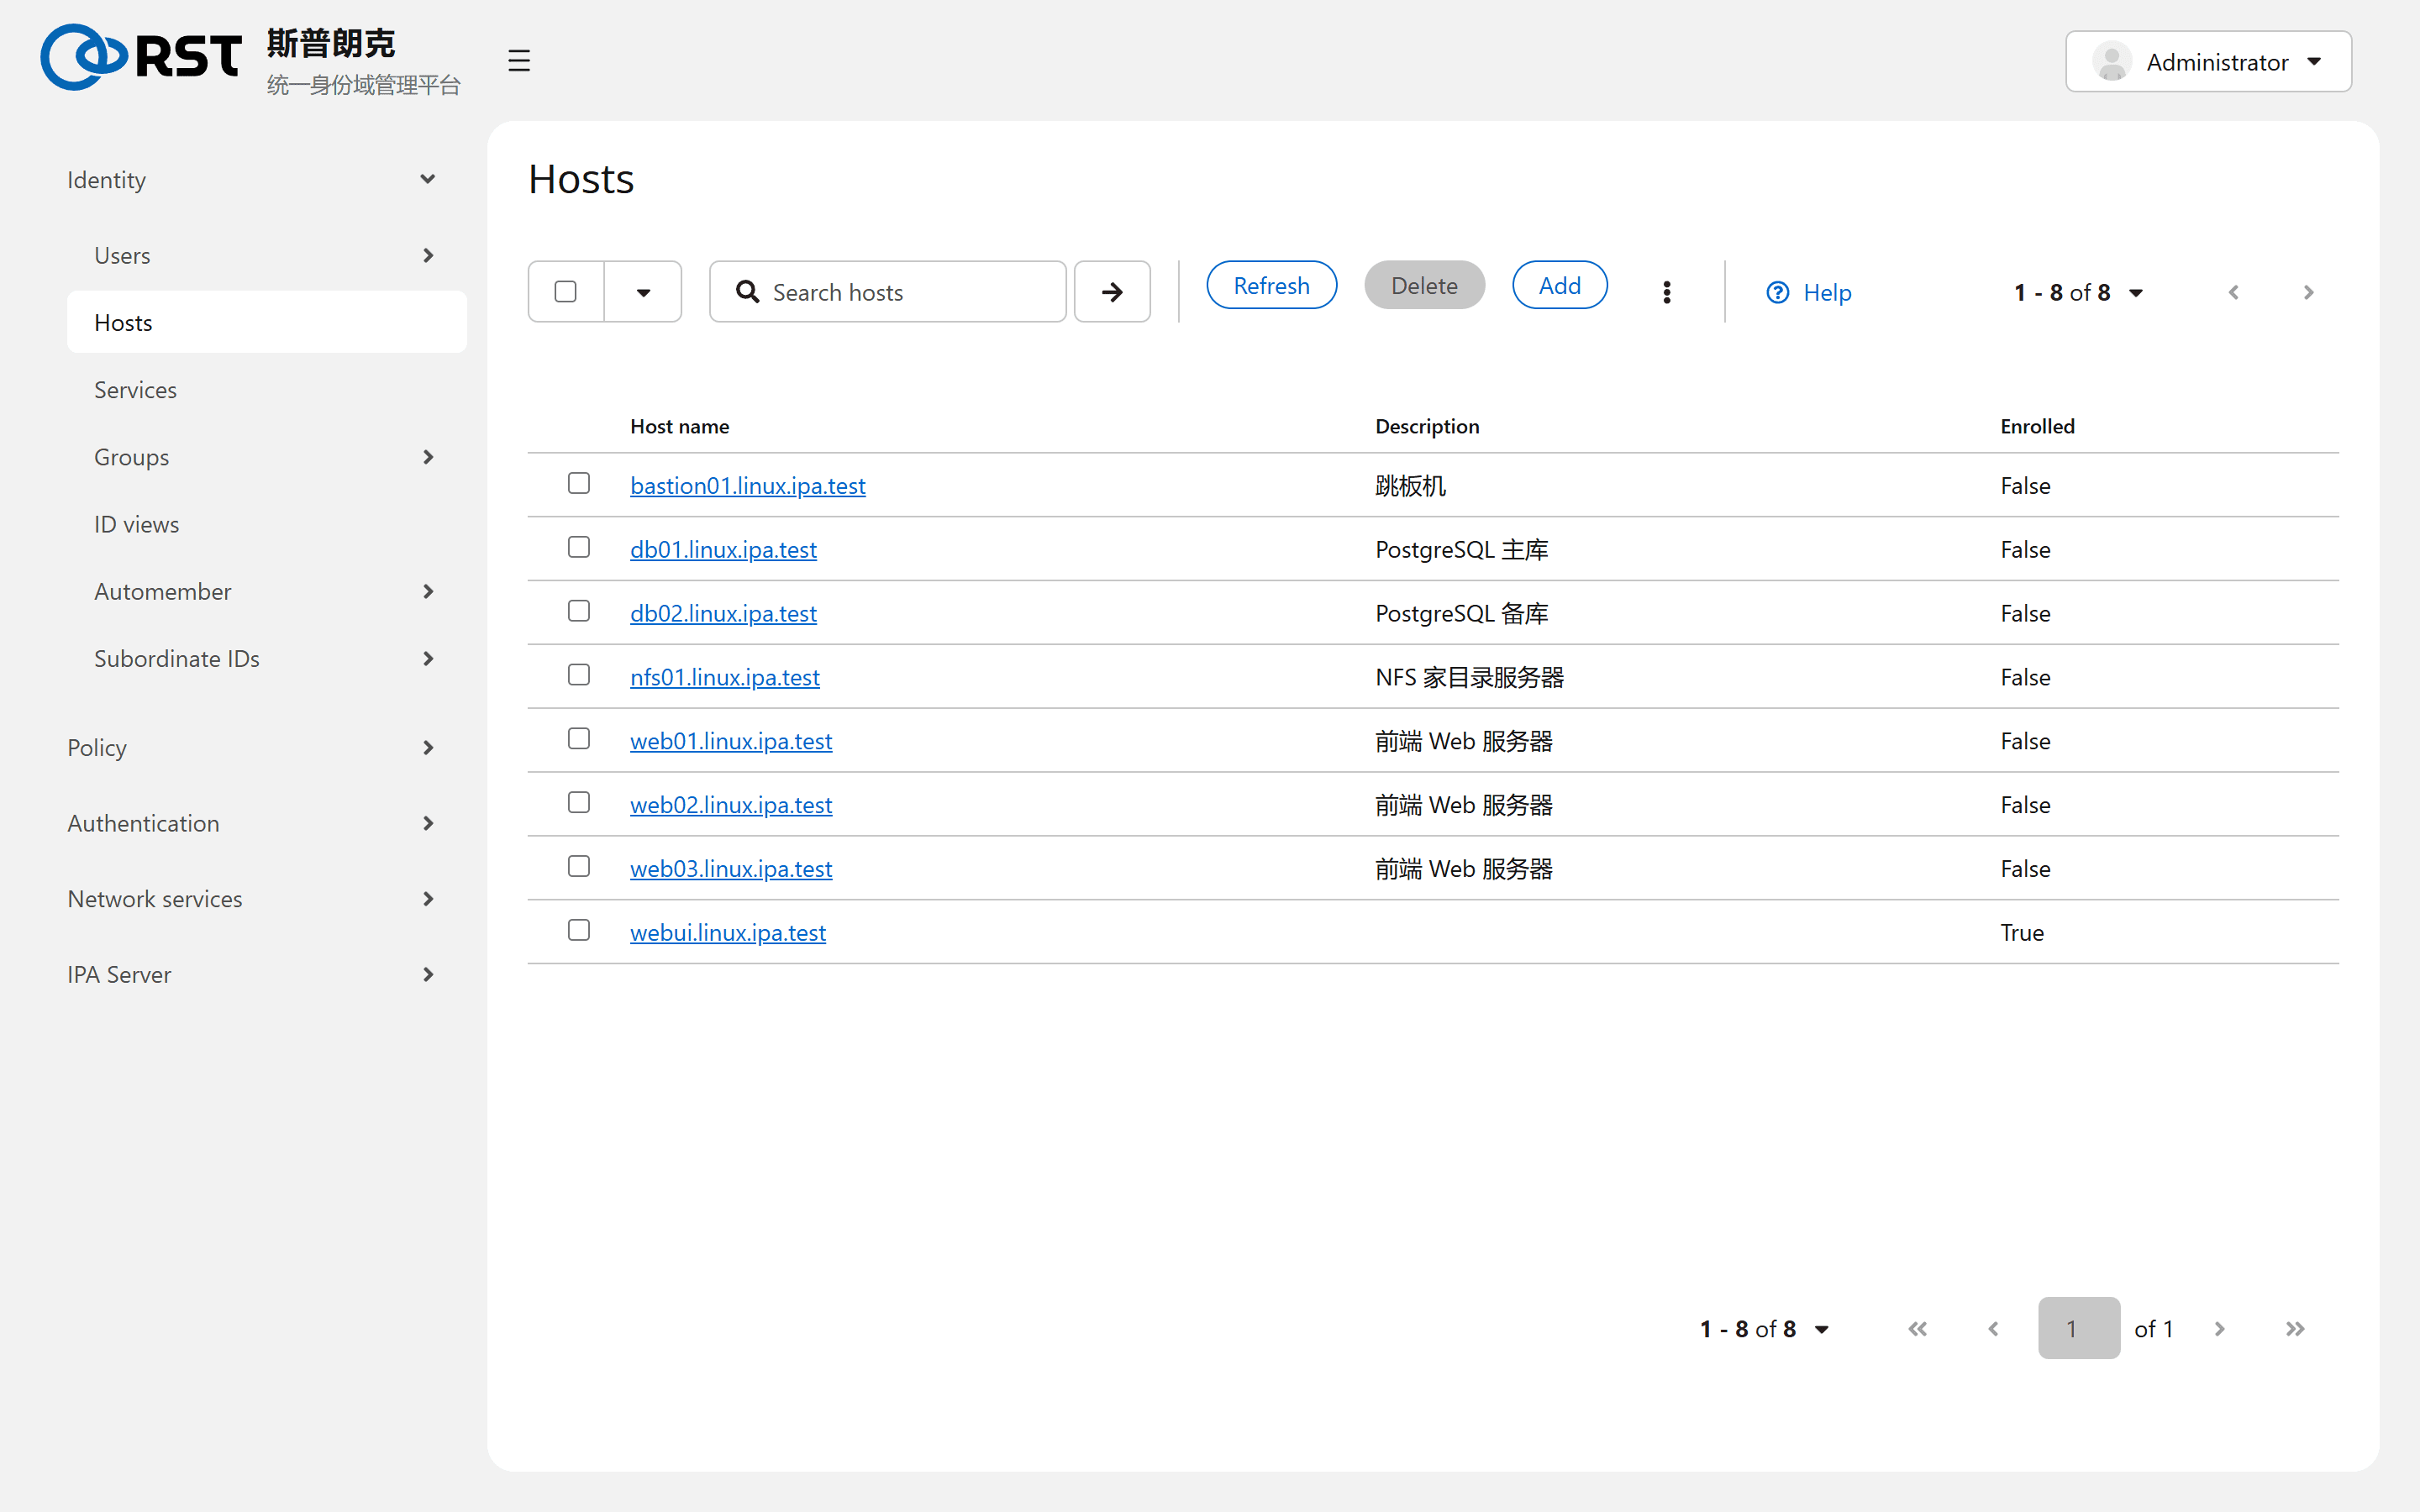Open bottom '1 - 8 of 8' per-page dropdown
The width and height of the screenshot is (2420, 1512).
click(x=1764, y=1328)
